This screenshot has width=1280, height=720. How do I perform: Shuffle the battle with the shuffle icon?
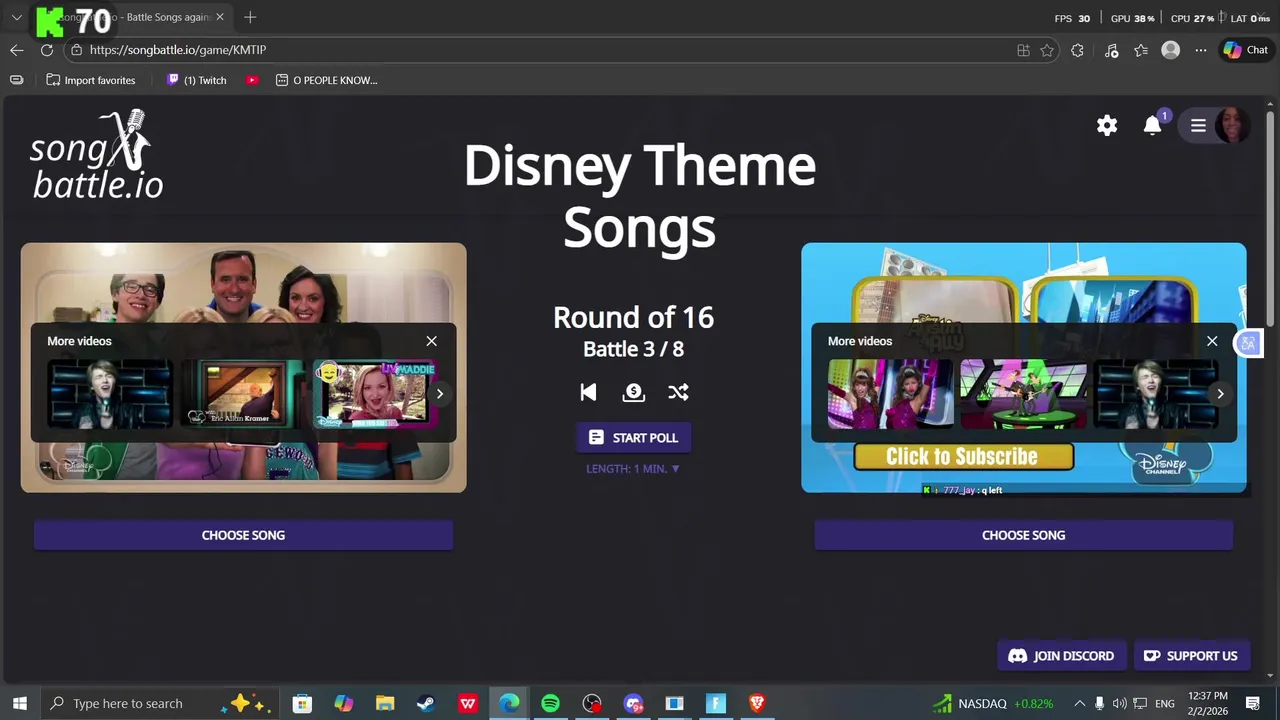678,392
